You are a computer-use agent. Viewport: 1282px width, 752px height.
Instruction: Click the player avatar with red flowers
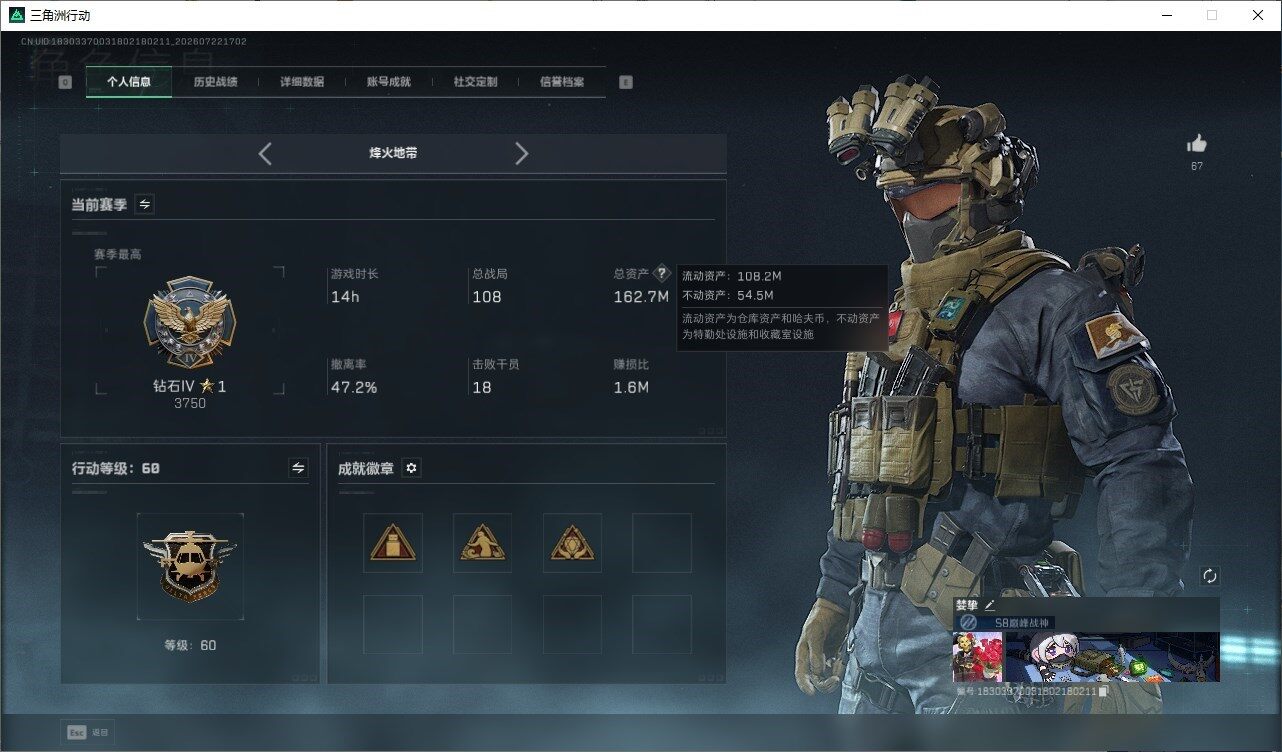pos(978,657)
